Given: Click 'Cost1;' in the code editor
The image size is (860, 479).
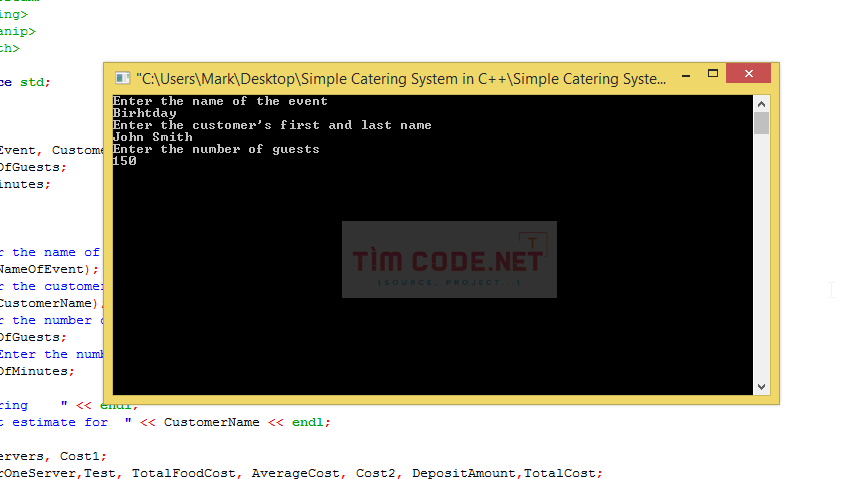Looking at the screenshot, I should point(83,457).
